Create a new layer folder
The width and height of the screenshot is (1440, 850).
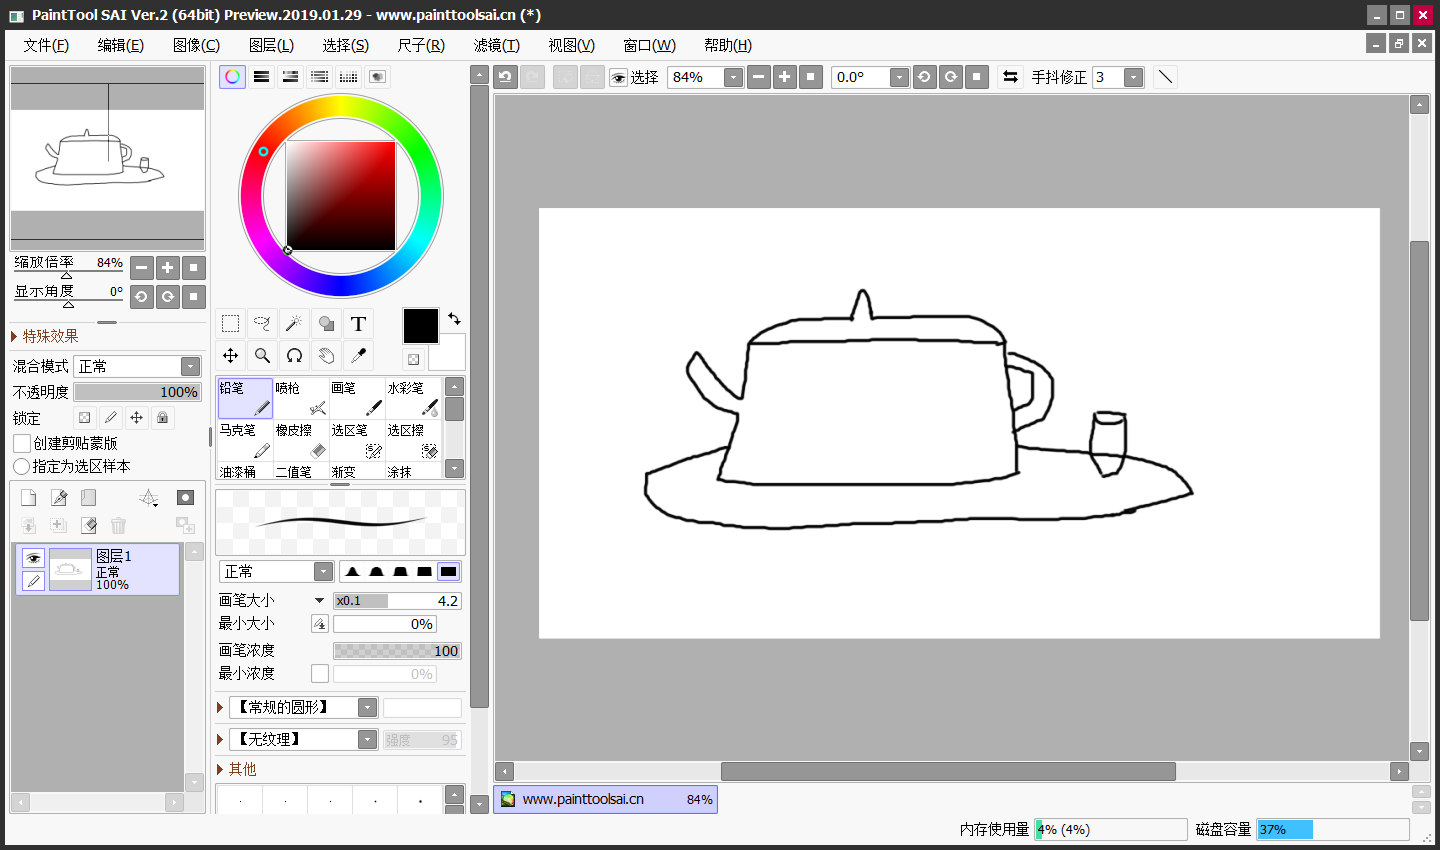[89, 498]
